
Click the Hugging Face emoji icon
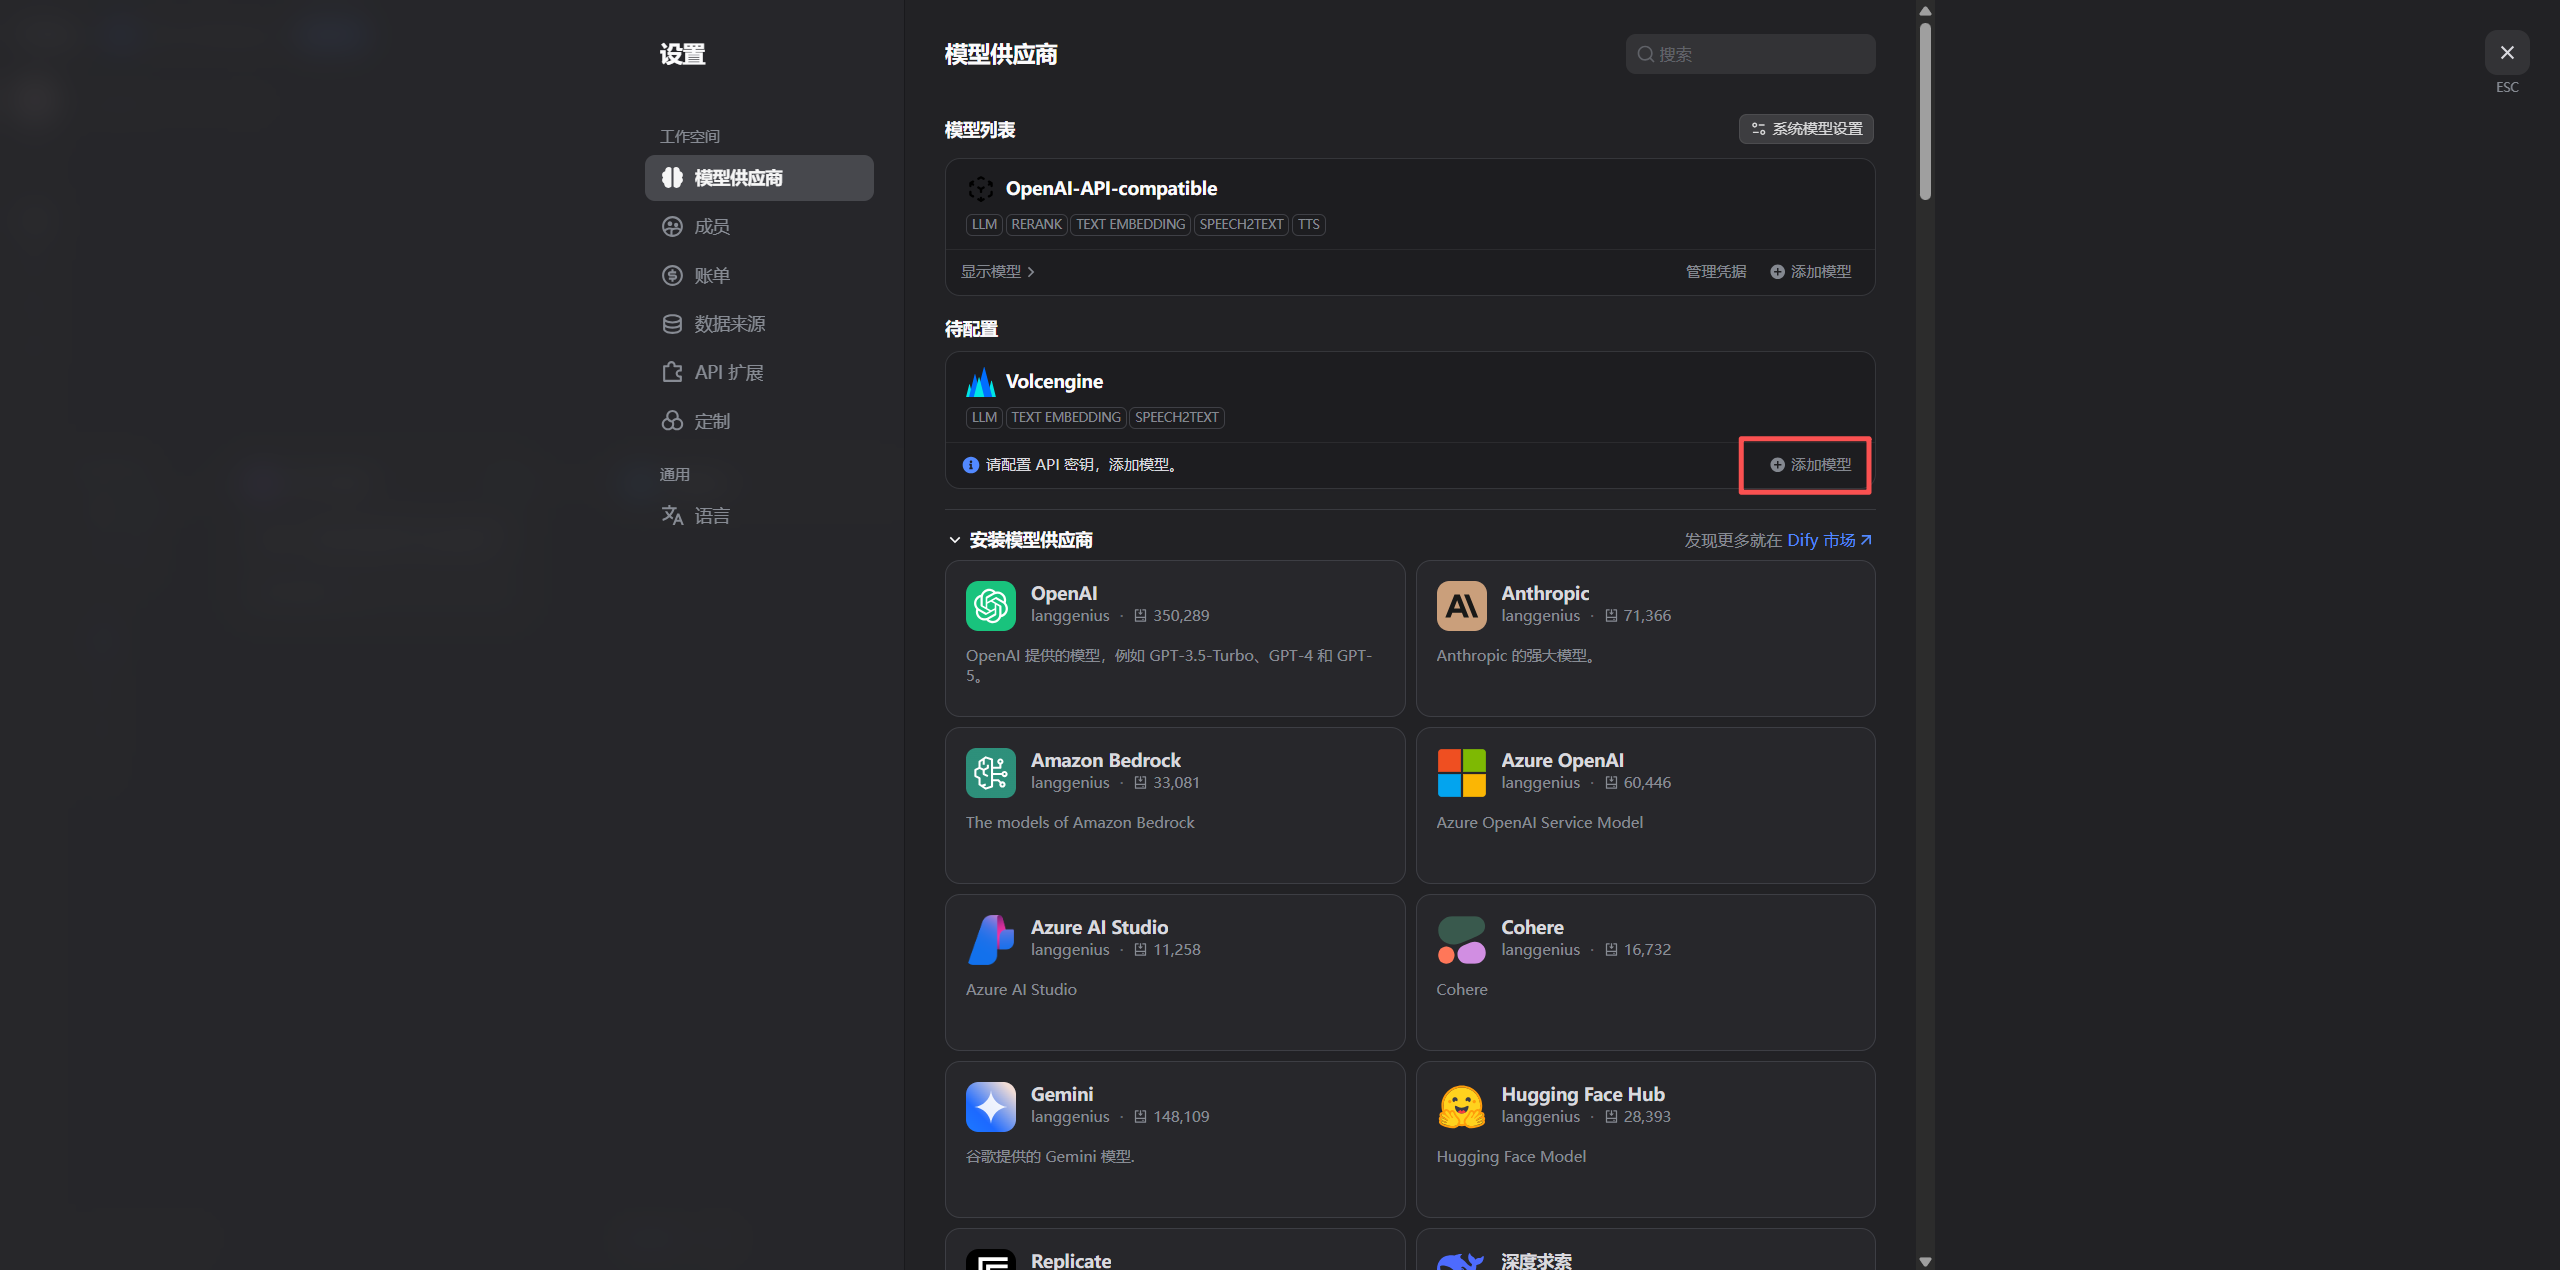tap(1461, 1107)
